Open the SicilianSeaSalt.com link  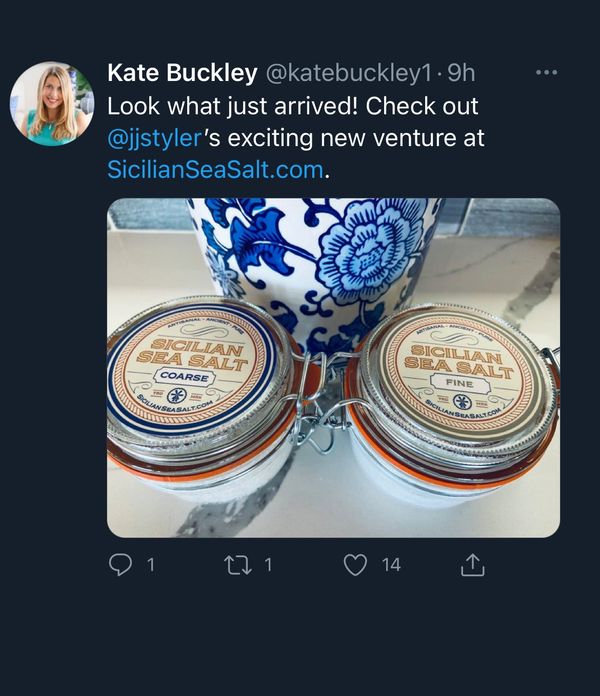point(215,170)
